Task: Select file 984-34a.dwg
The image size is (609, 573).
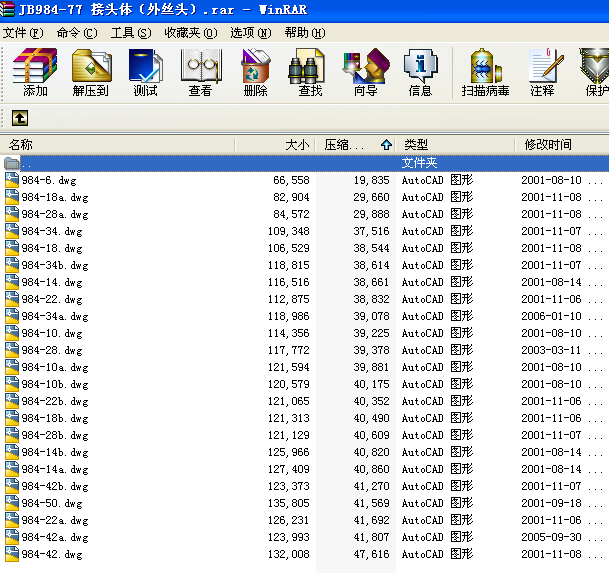Action: 55,316
